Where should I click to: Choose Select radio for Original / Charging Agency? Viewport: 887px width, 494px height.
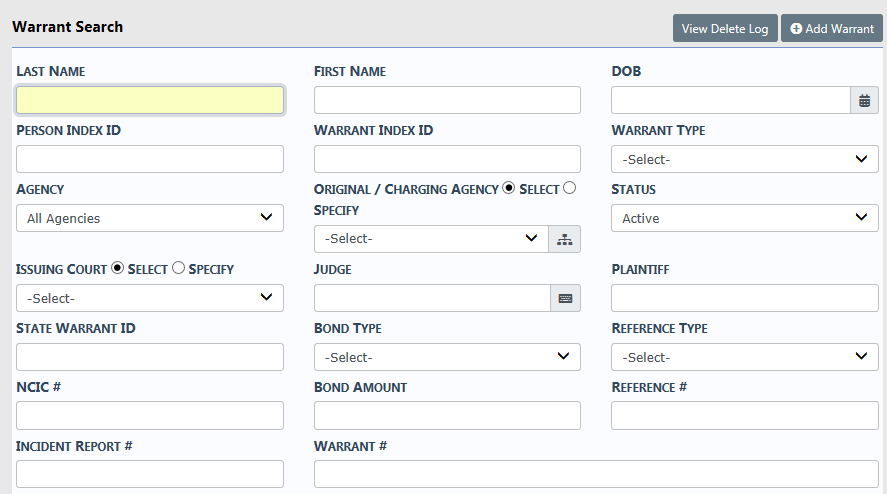[508, 188]
